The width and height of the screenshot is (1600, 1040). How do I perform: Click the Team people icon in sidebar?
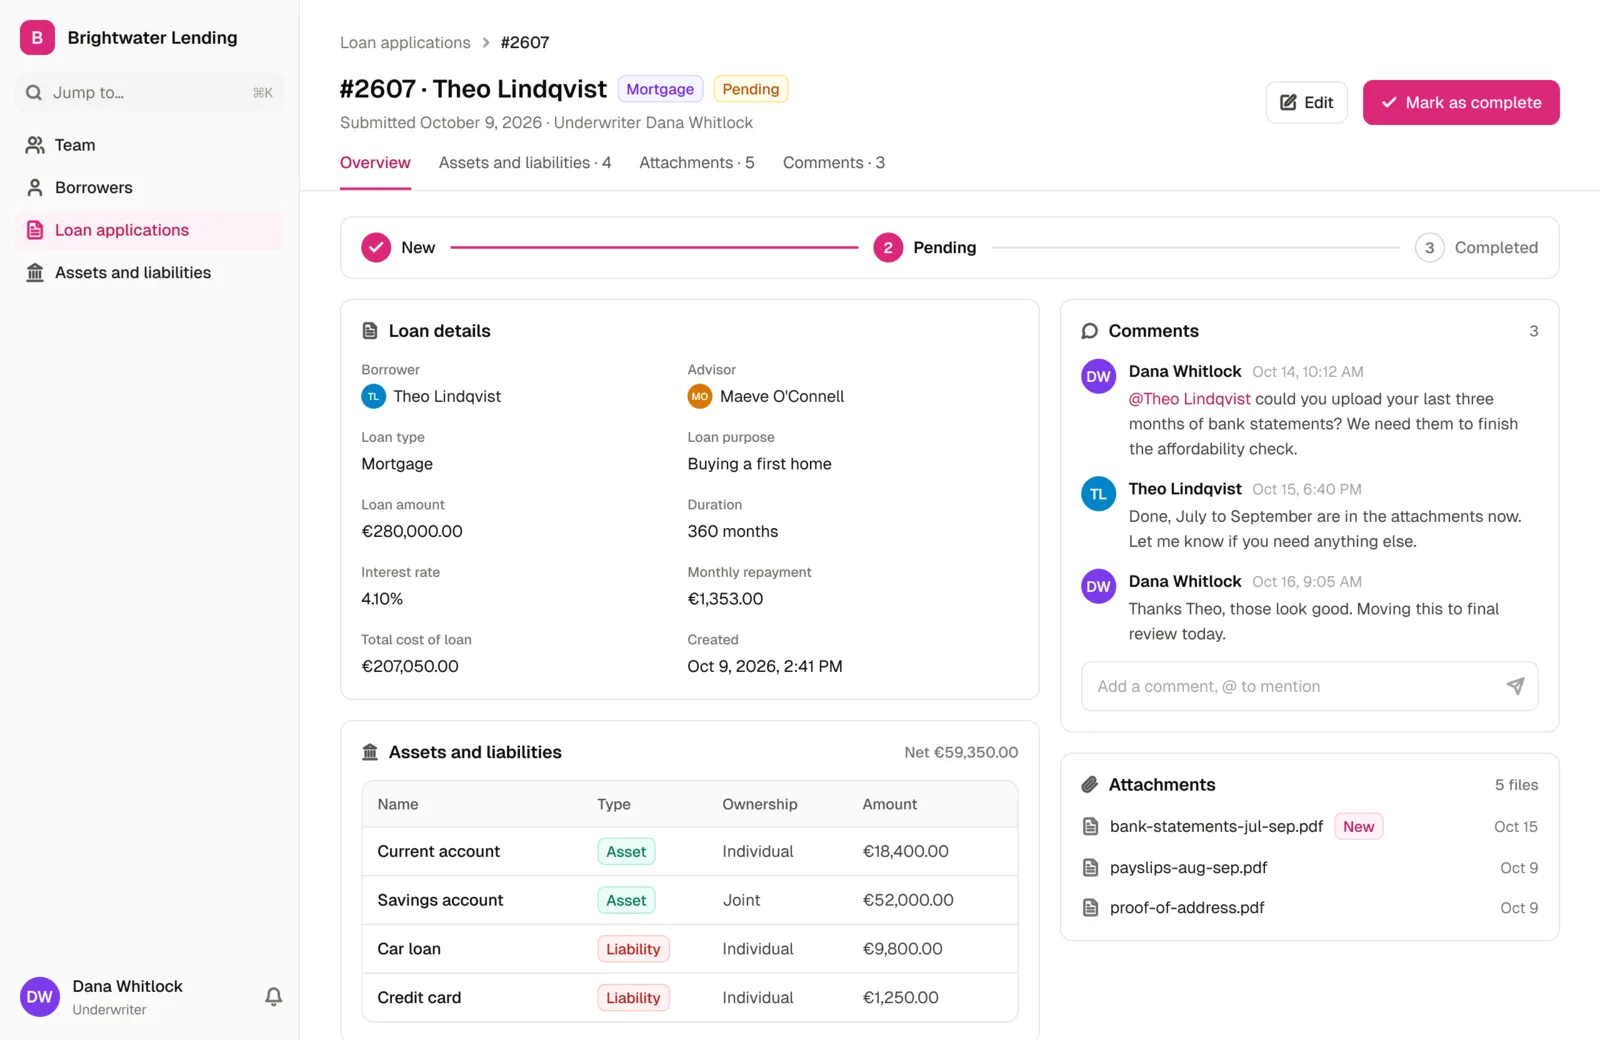click(35, 145)
